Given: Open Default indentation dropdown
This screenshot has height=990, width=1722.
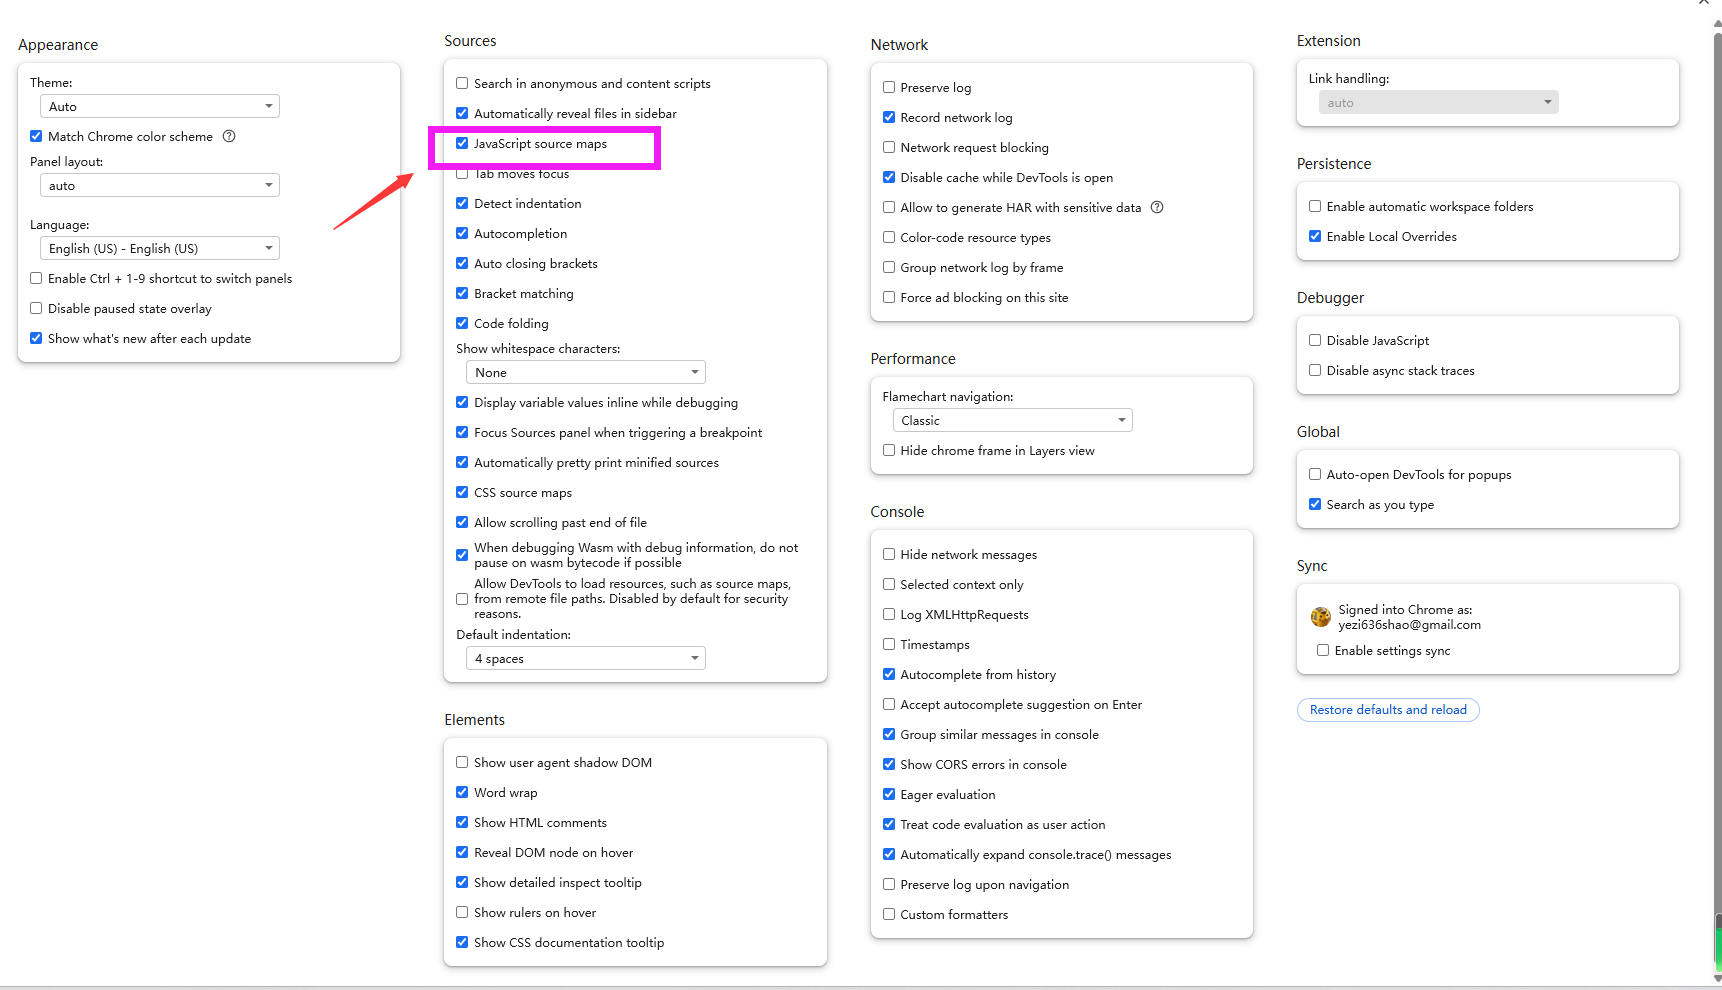Looking at the screenshot, I should pyautogui.click(x=586, y=659).
